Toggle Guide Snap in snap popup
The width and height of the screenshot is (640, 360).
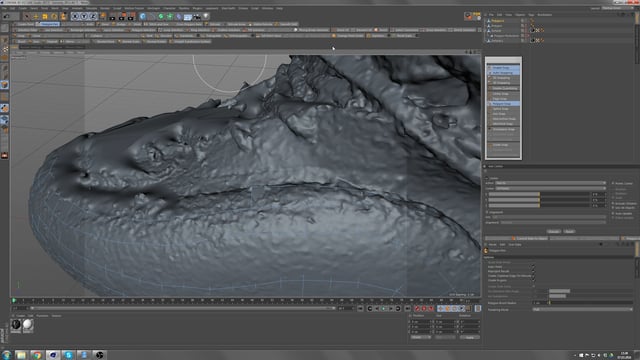tap(503, 144)
